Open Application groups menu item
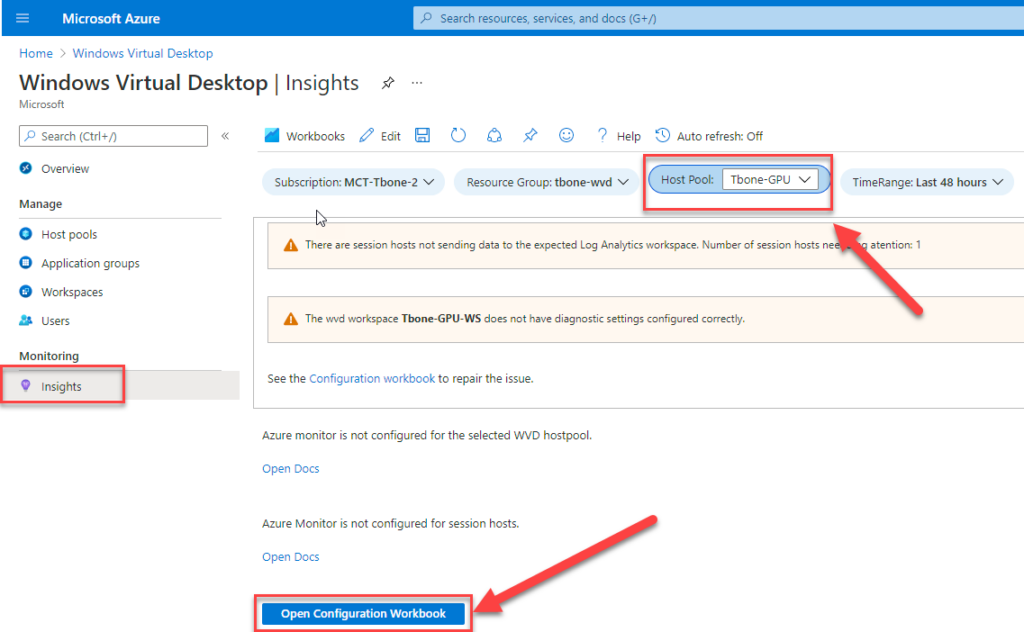The height and width of the screenshot is (632, 1024). pos(90,262)
